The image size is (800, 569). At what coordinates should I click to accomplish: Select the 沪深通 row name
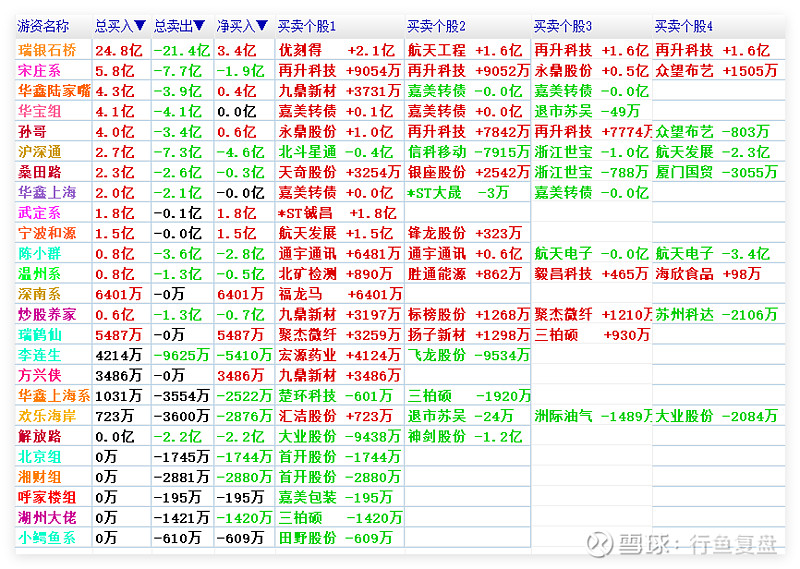(39, 152)
